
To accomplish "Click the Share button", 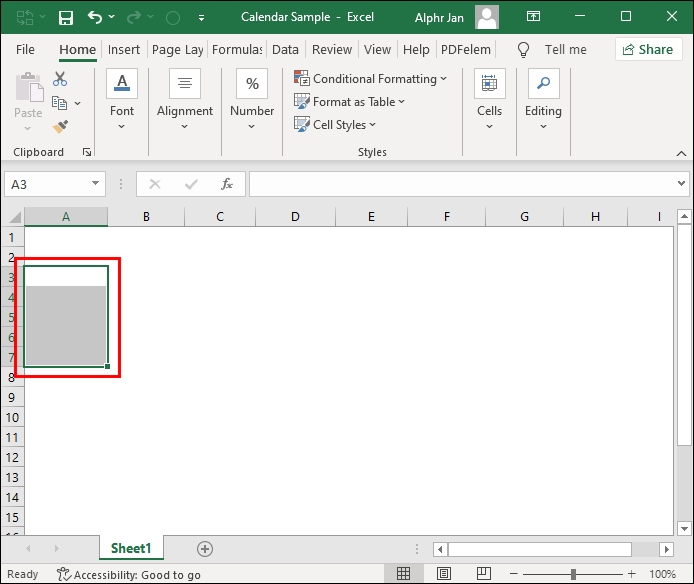I will tap(648, 50).
